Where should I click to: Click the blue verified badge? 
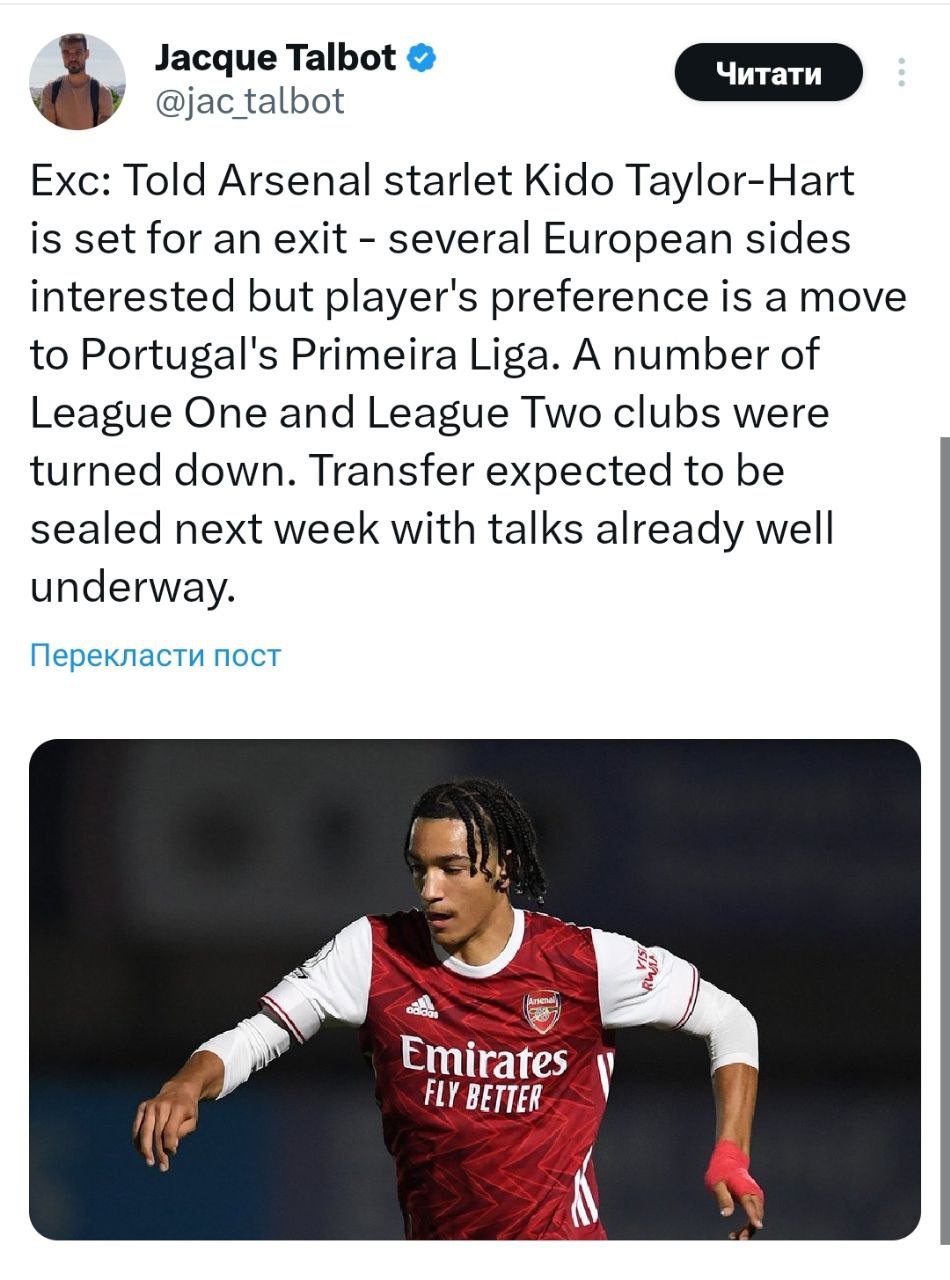tap(422, 58)
